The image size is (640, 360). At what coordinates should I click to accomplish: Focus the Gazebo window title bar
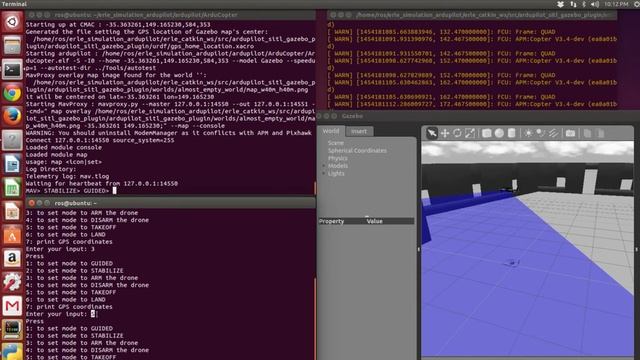478,116
